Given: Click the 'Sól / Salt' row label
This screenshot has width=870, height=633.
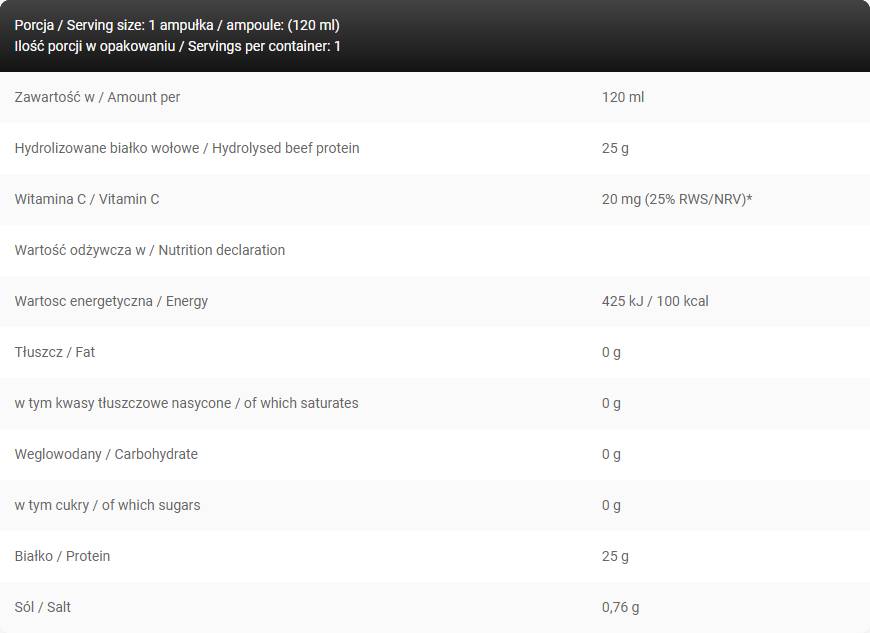Looking at the screenshot, I should pyautogui.click(x=43, y=607).
